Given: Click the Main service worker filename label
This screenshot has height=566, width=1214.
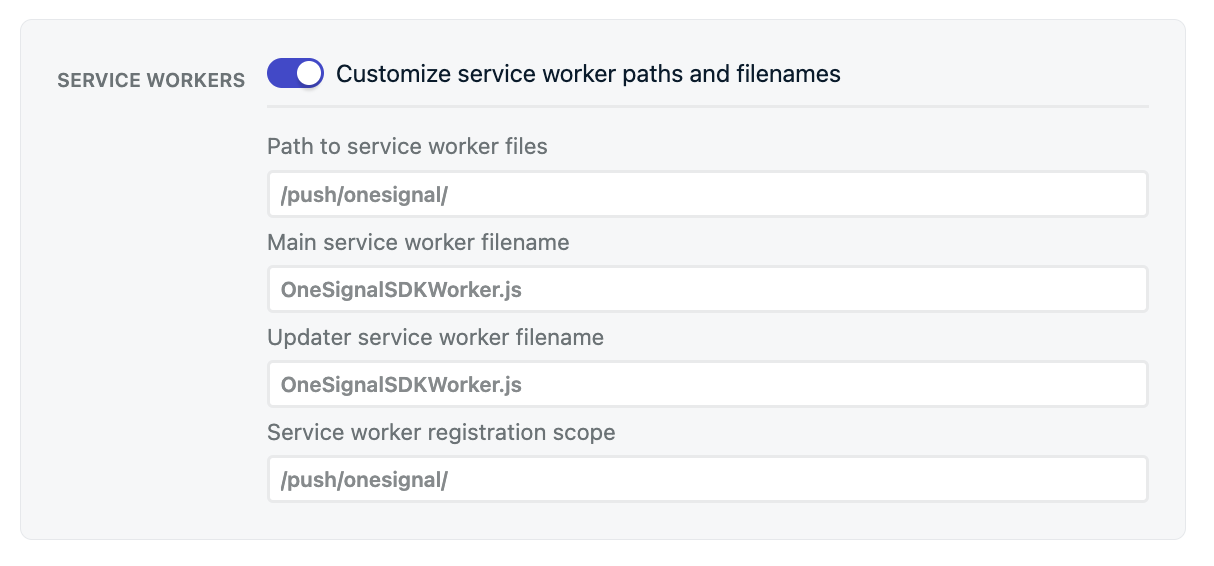Looking at the screenshot, I should click(418, 241).
